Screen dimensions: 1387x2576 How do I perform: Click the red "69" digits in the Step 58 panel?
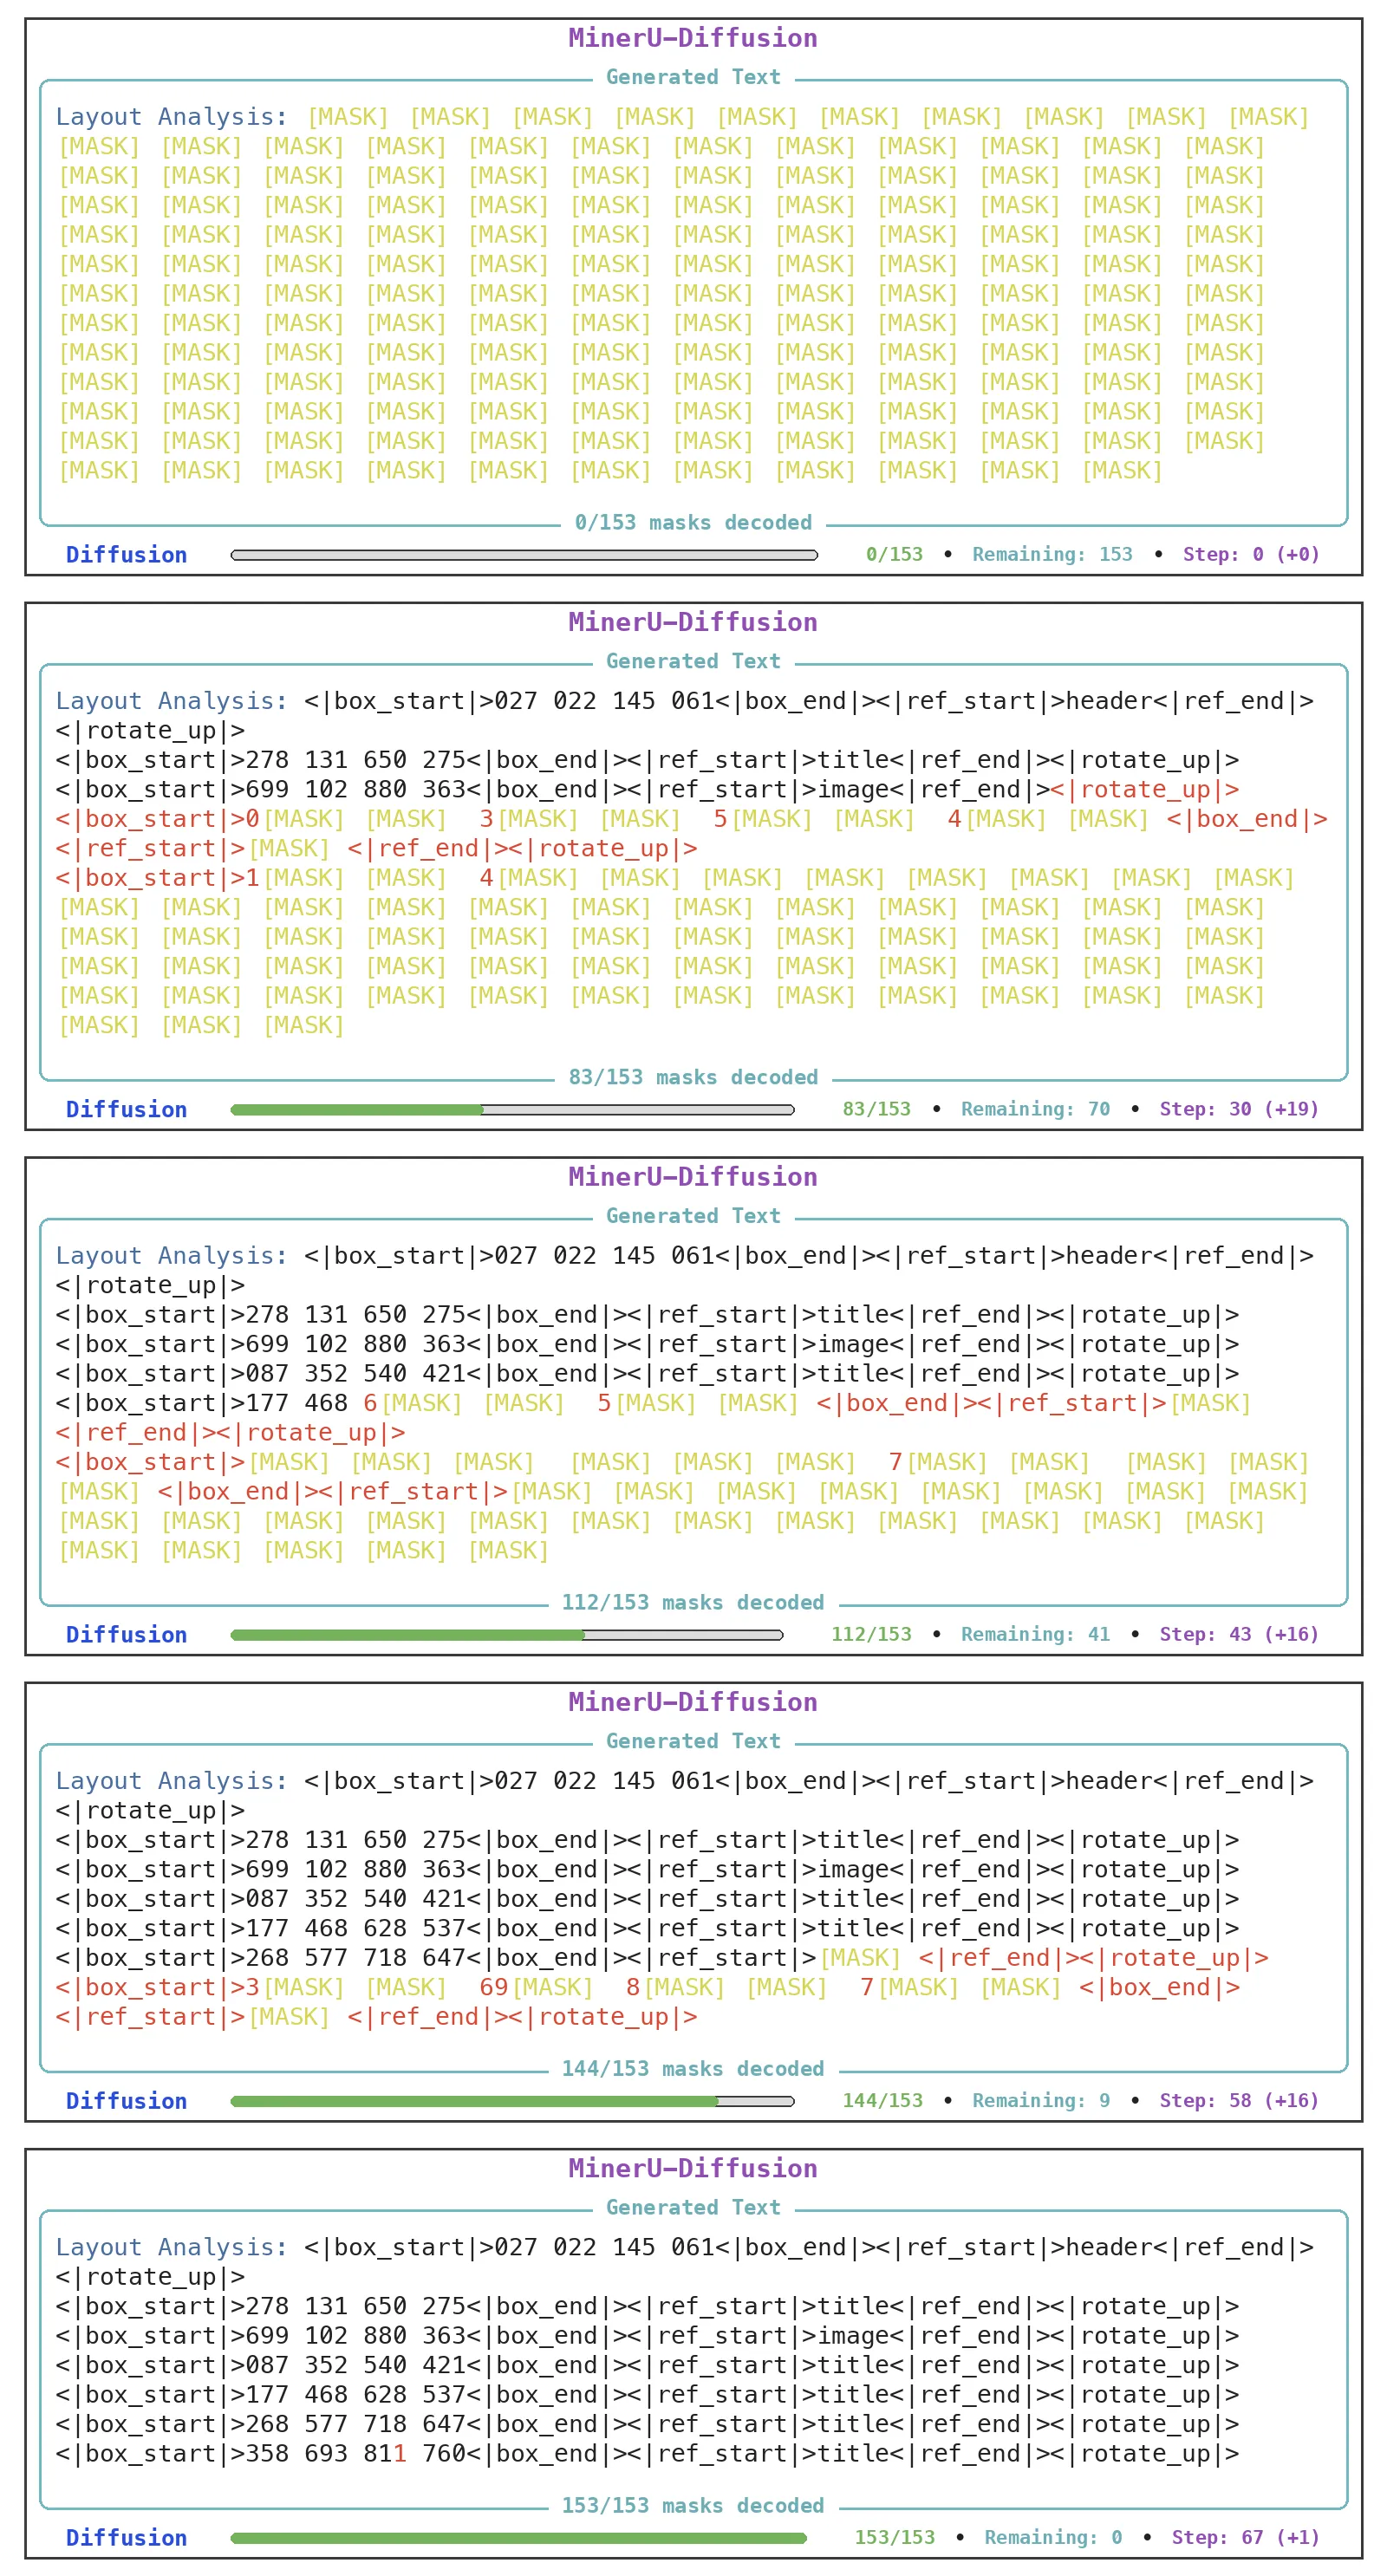coord(494,1987)
